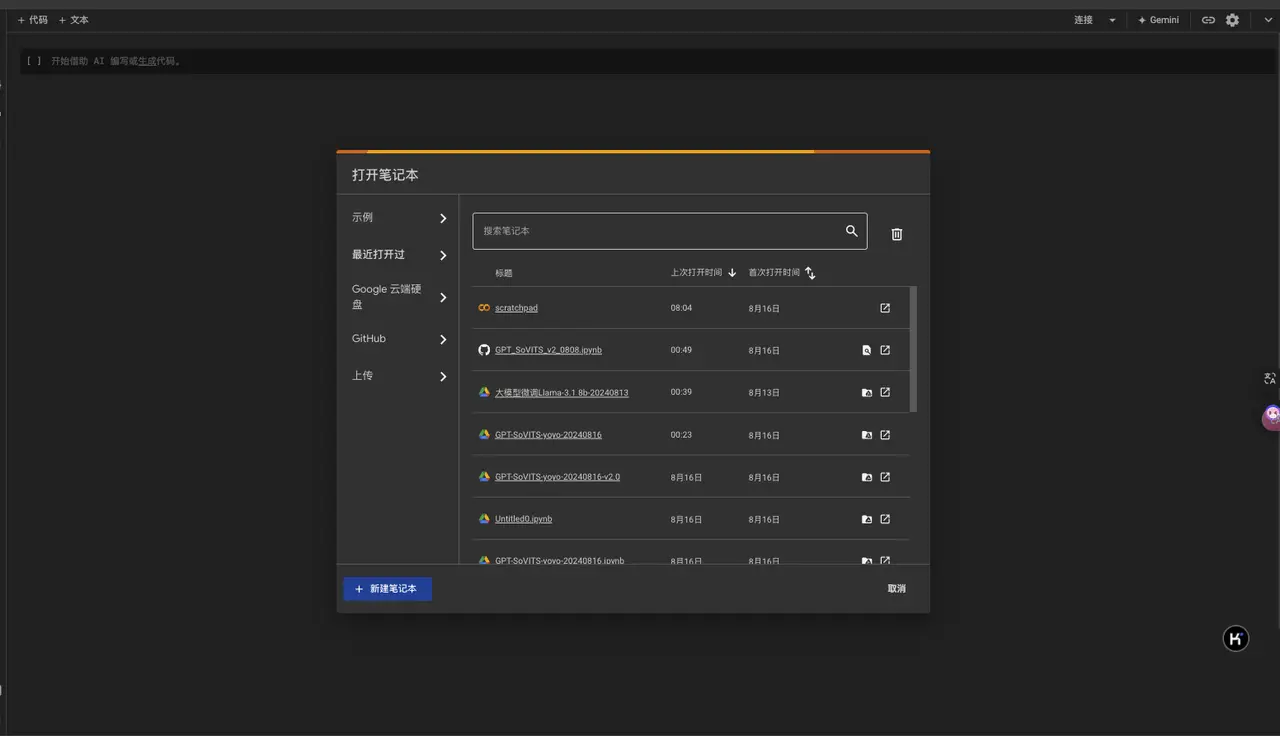Viewport: 1280px width, 736px height.
Task: Click the 打开笔记本 dialog title
Action: [x=385, y=175]
